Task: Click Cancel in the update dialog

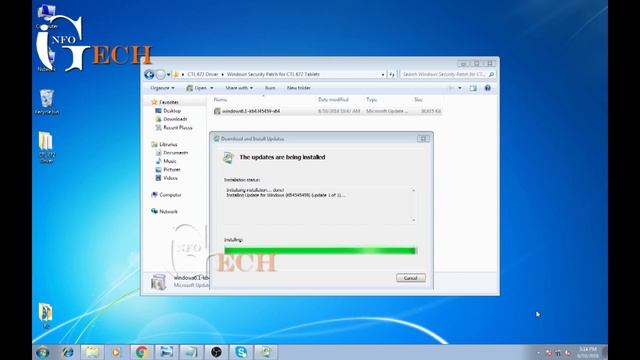Action: pyautogui.click(x=411, y=278)
